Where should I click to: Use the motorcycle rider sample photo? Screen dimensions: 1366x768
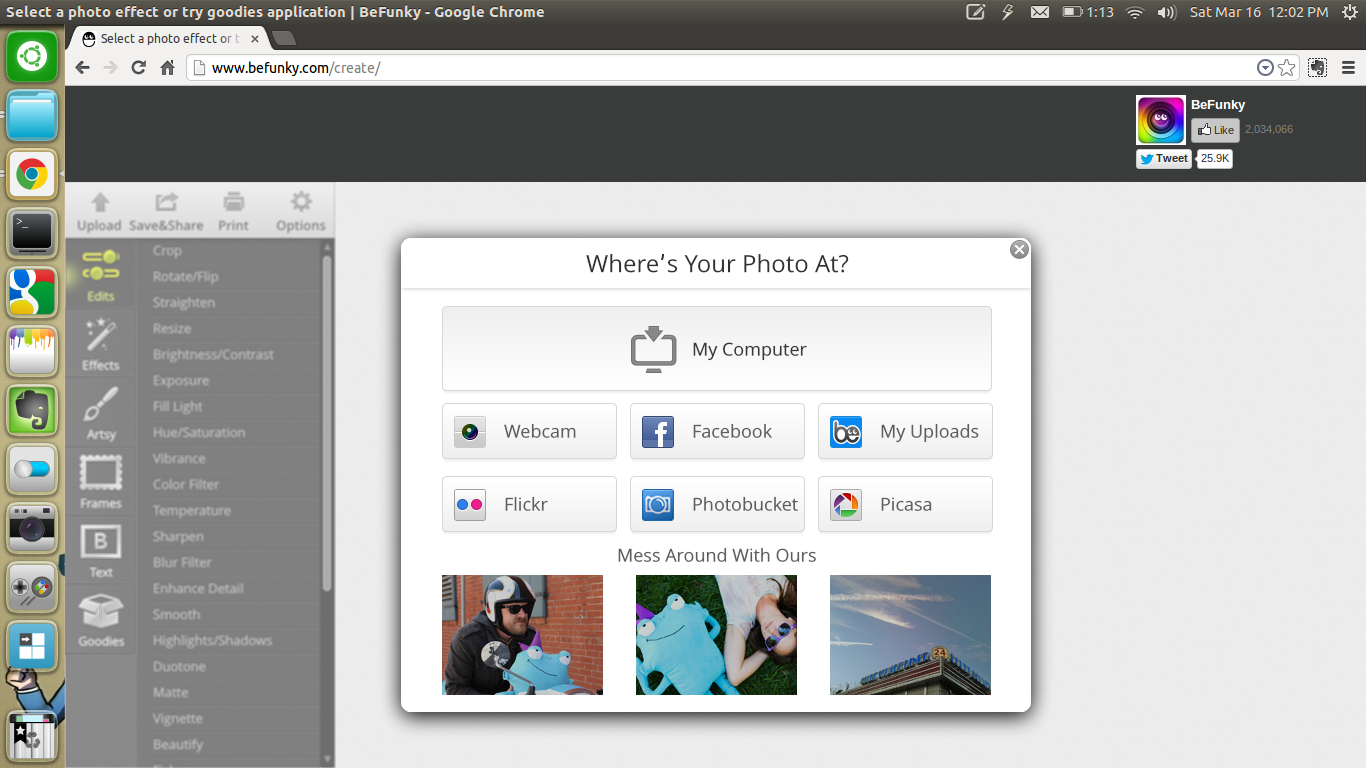pos(522,635)
